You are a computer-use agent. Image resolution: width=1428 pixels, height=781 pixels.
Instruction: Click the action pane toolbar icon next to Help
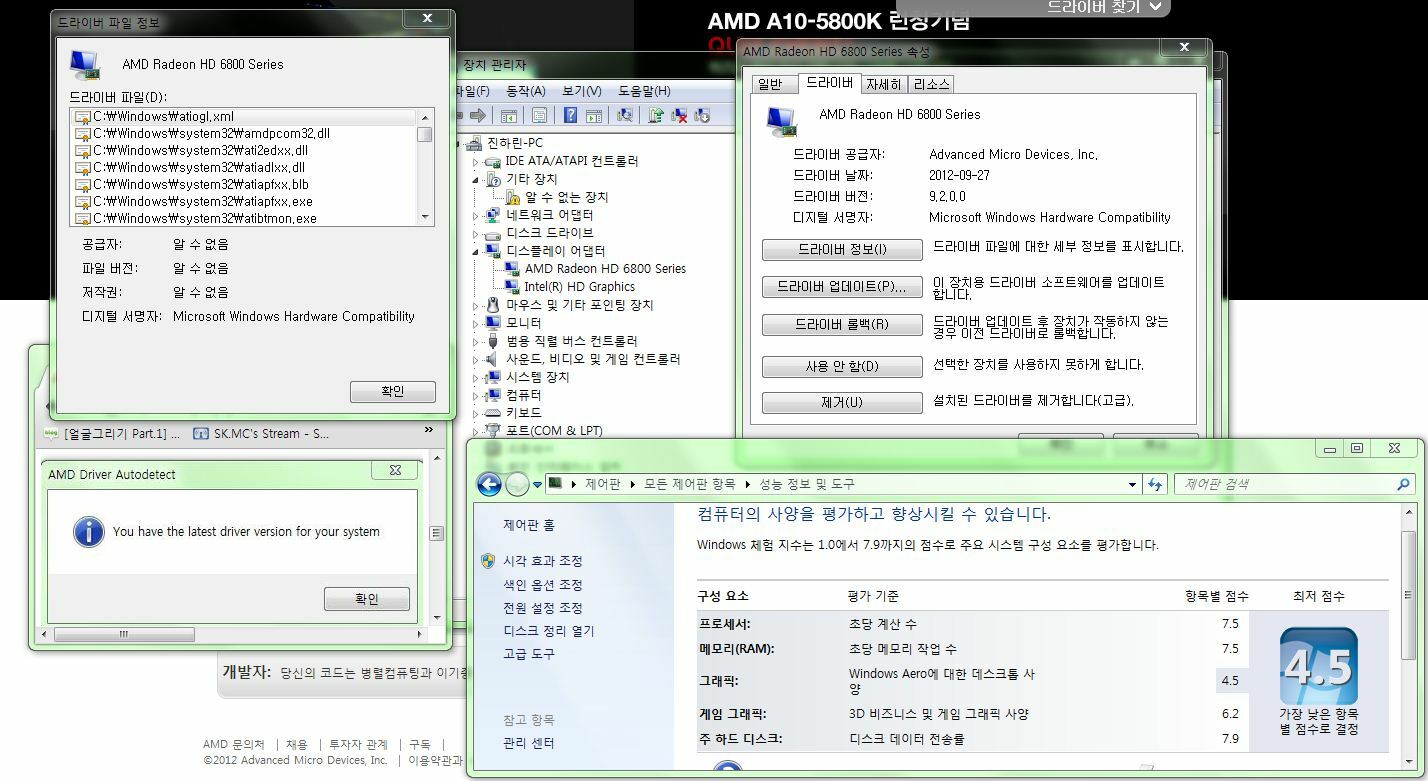coord(593,115)
